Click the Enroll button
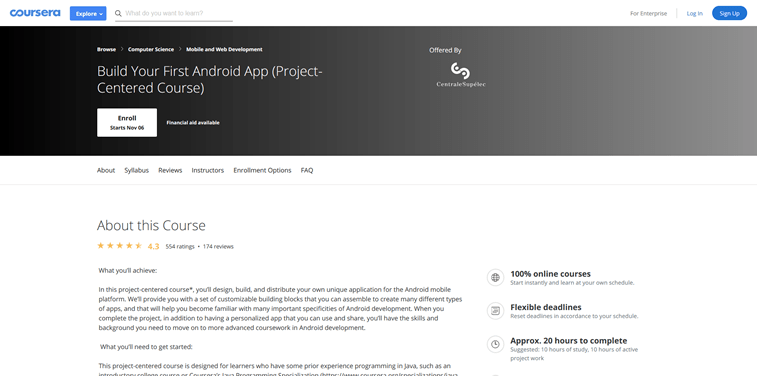 tap(127, 123)
